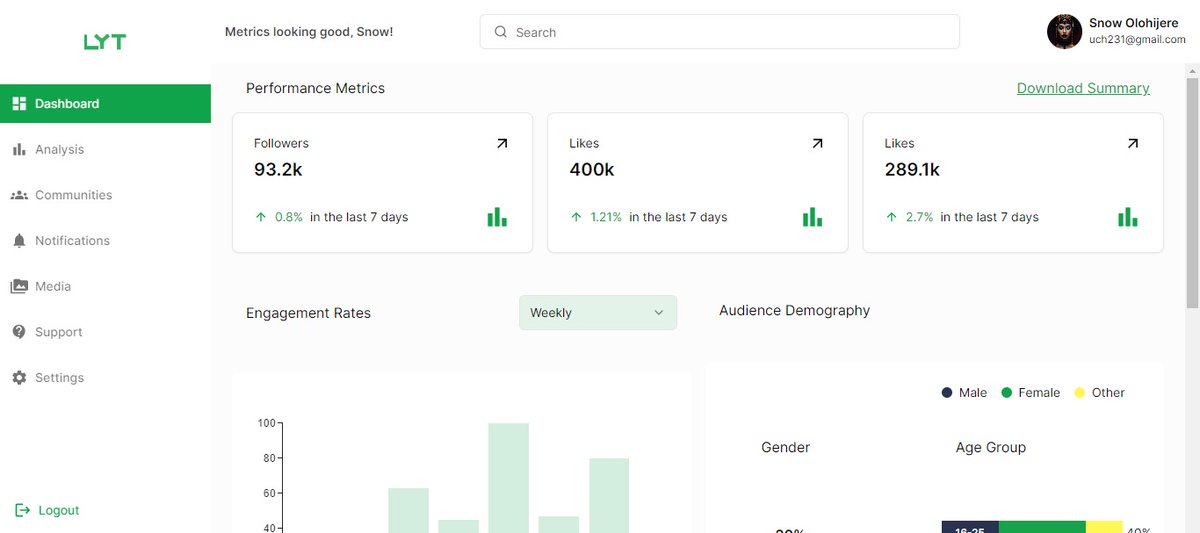Click the uch231@gmail.com email text
The height and width of the screenshot is (533, 1200).
(x=1137, y=40)
